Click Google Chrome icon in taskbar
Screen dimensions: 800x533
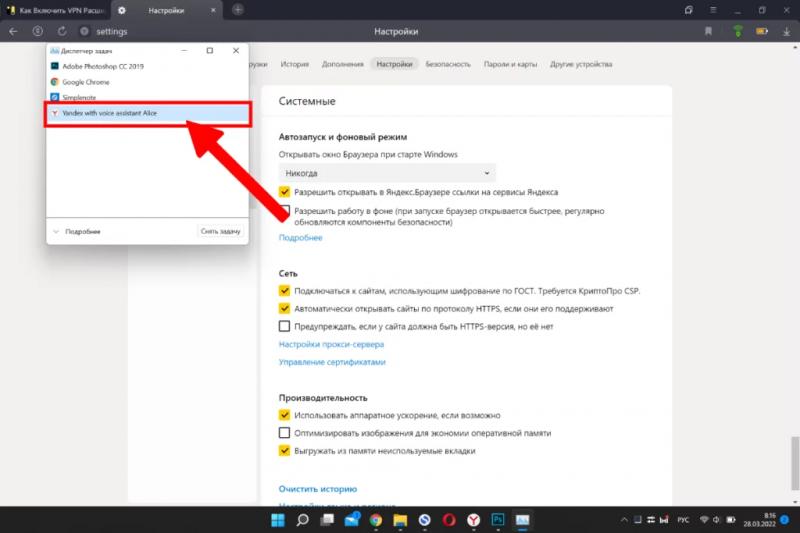click(x=375, y=520)
